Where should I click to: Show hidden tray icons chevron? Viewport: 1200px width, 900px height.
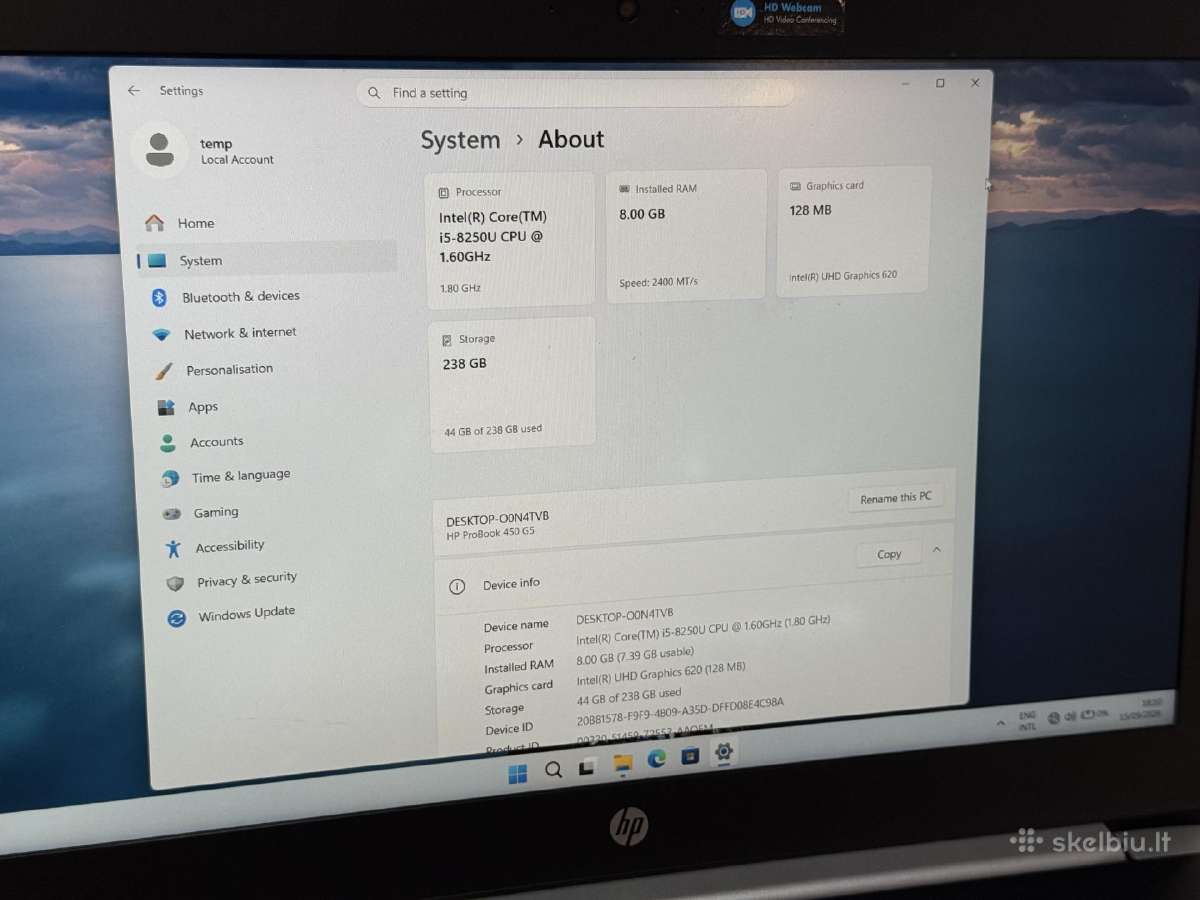point(1000,722)
